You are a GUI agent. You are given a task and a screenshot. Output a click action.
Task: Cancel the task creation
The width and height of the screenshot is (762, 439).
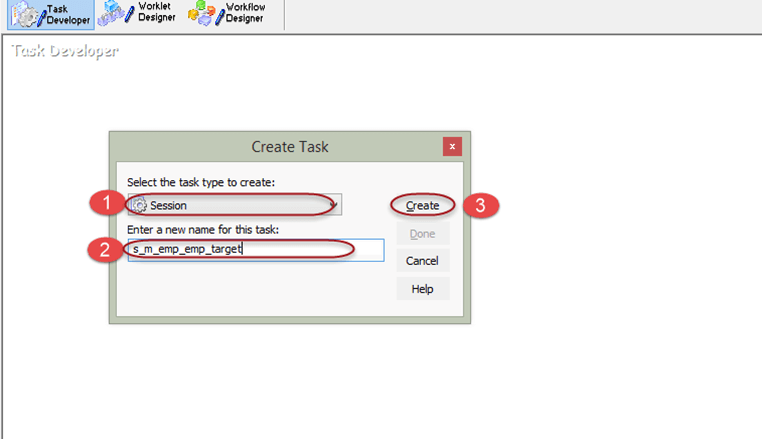tap(422, 261)
